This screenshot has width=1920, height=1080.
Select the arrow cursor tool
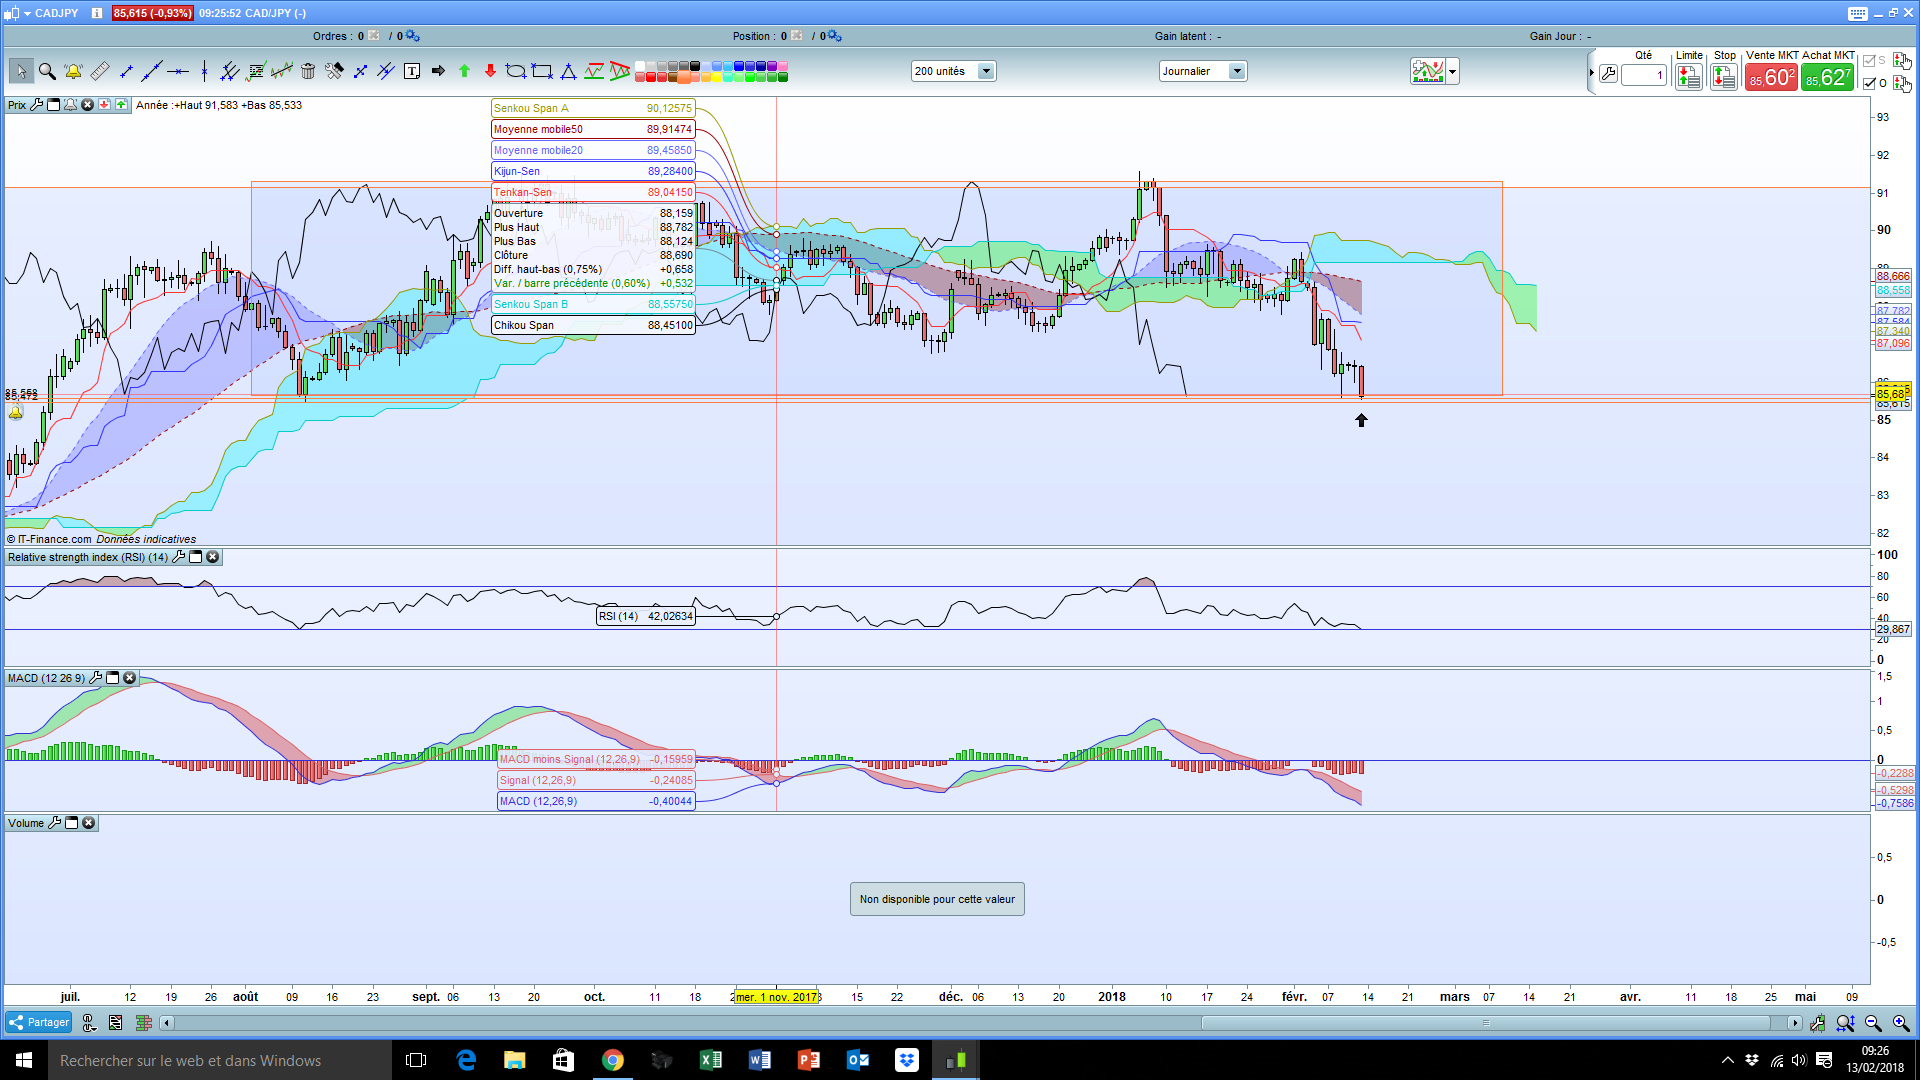click(21, 71)
